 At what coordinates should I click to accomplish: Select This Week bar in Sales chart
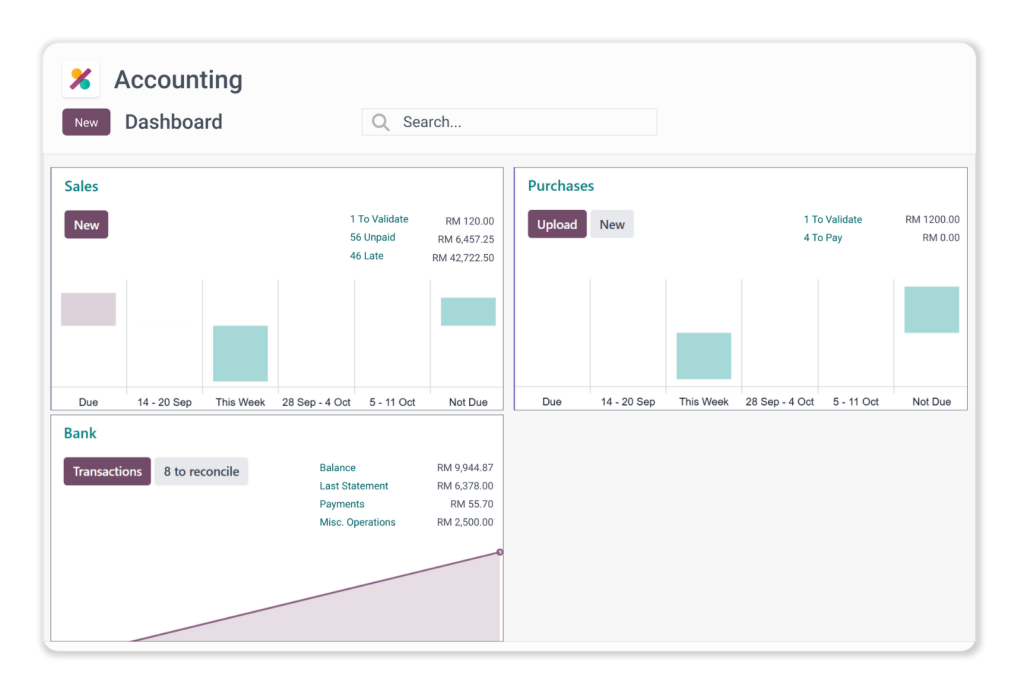pyautogui.click(x=240, y=353)
